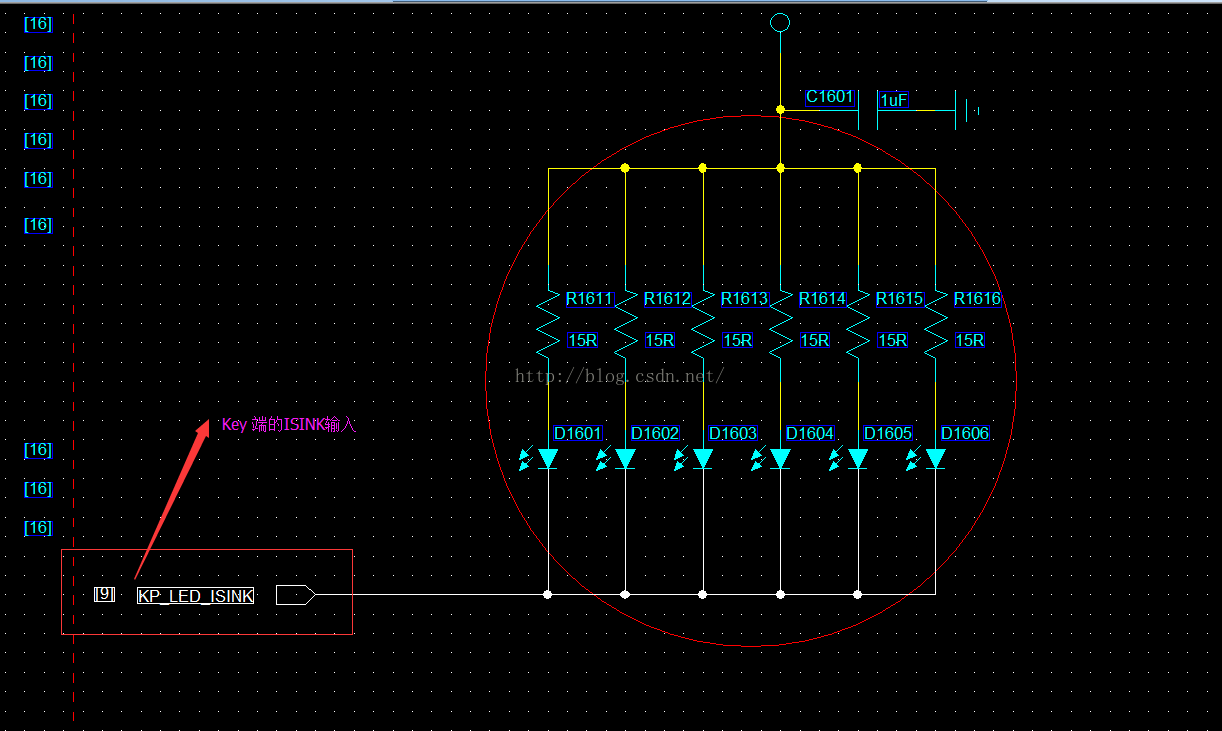Click the [9] page reference label
The image size is (1222, 731).
tap(104, 594)
